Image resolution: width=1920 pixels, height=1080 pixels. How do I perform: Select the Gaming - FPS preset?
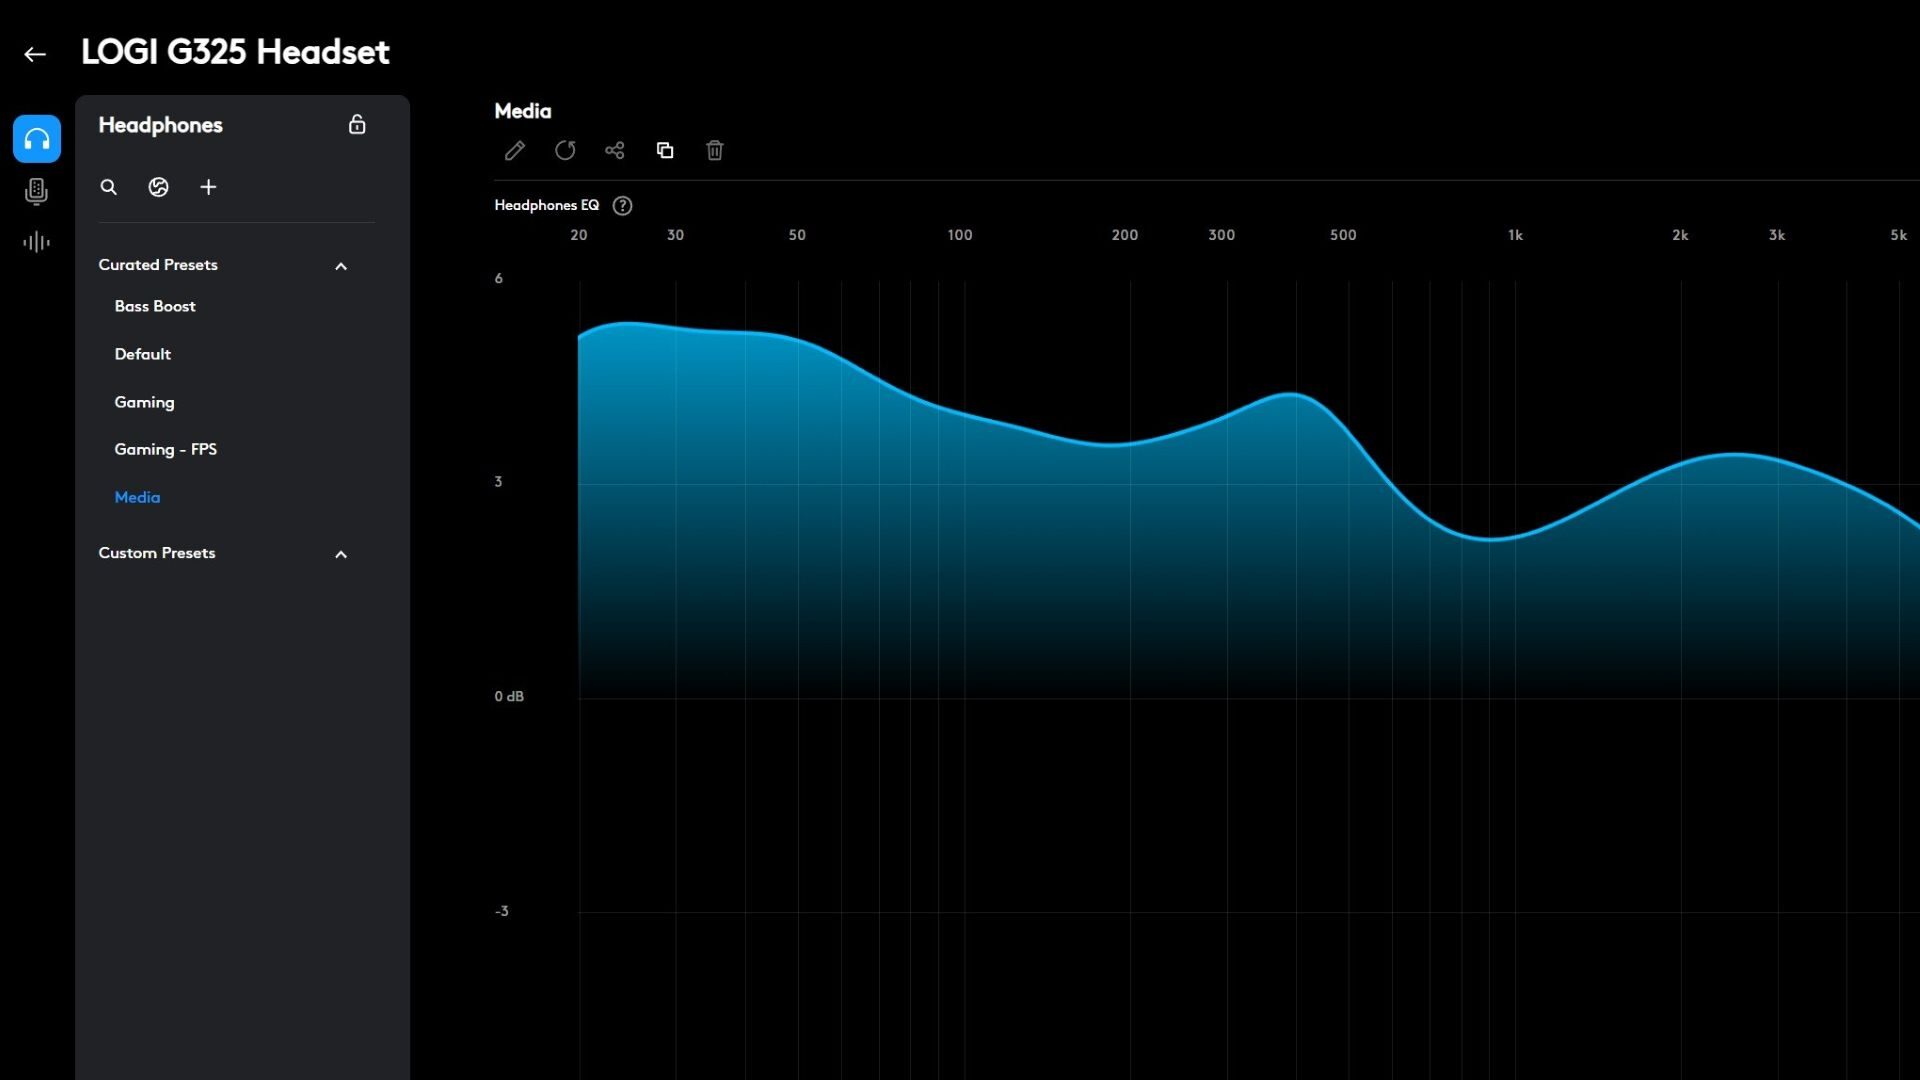tap(166, 449)
